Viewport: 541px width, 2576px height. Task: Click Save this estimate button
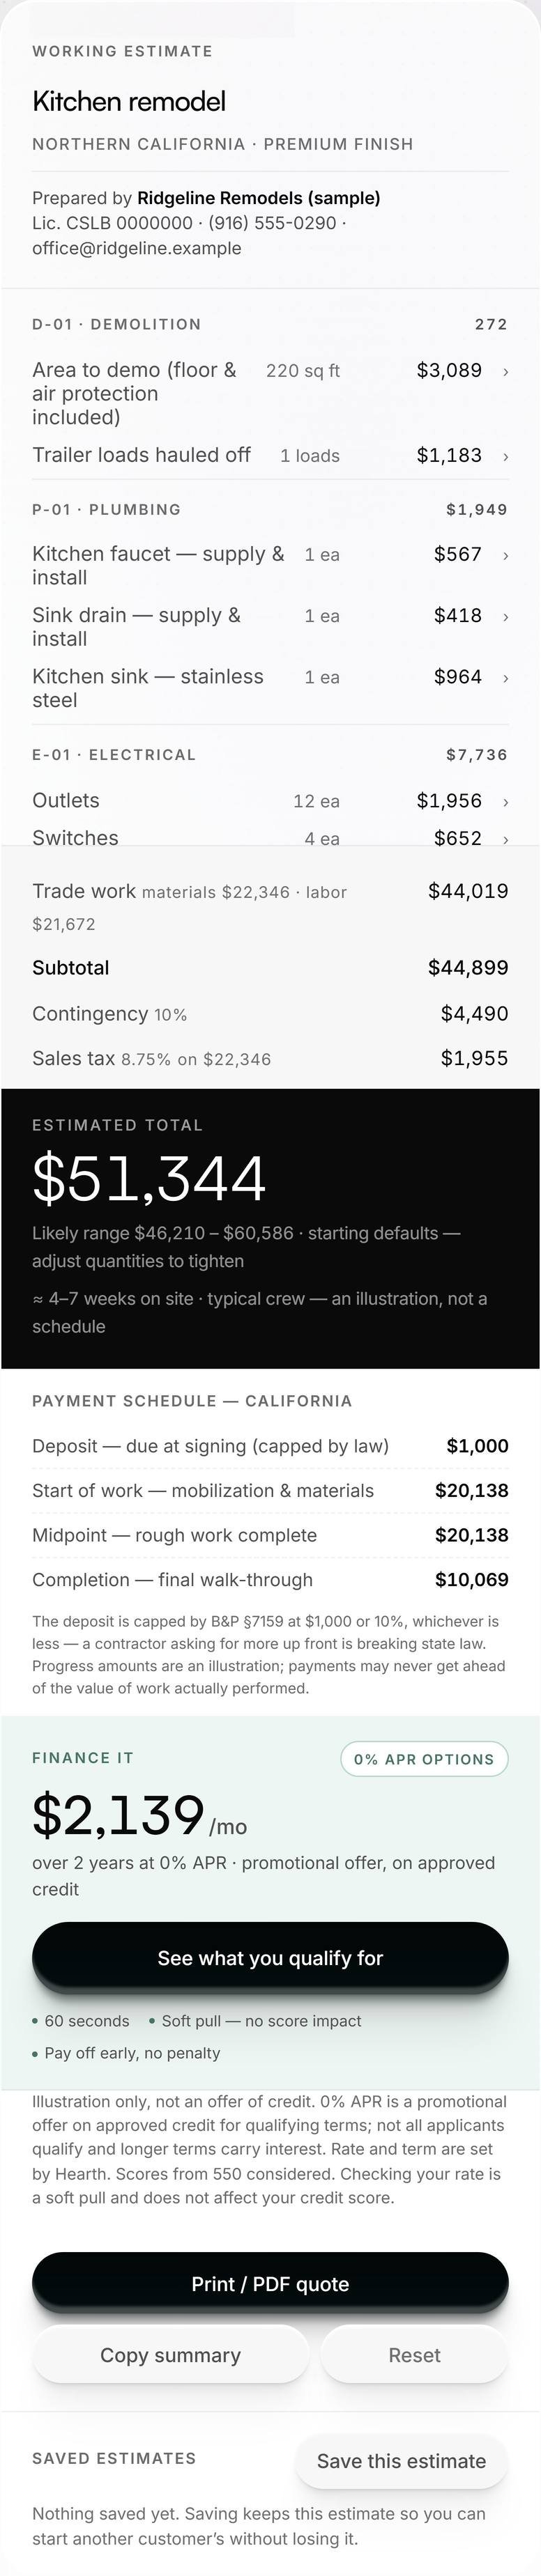point(401,2461)
